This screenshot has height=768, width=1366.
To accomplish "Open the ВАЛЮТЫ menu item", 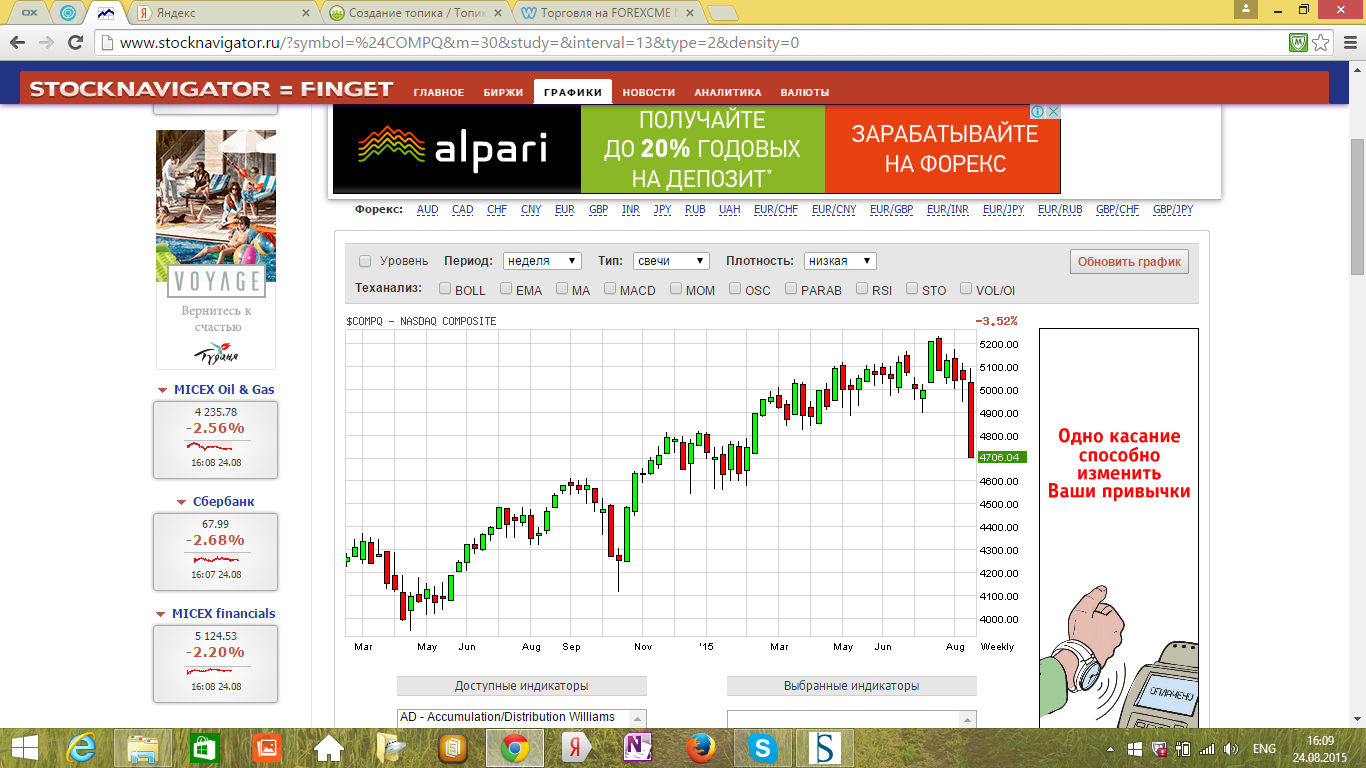I will coord(805,92).
